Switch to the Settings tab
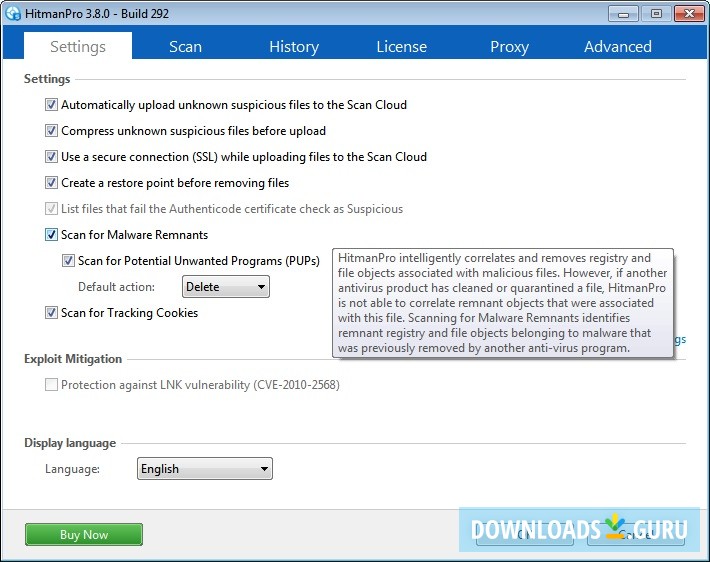710x562 pixels. (78, 47)
